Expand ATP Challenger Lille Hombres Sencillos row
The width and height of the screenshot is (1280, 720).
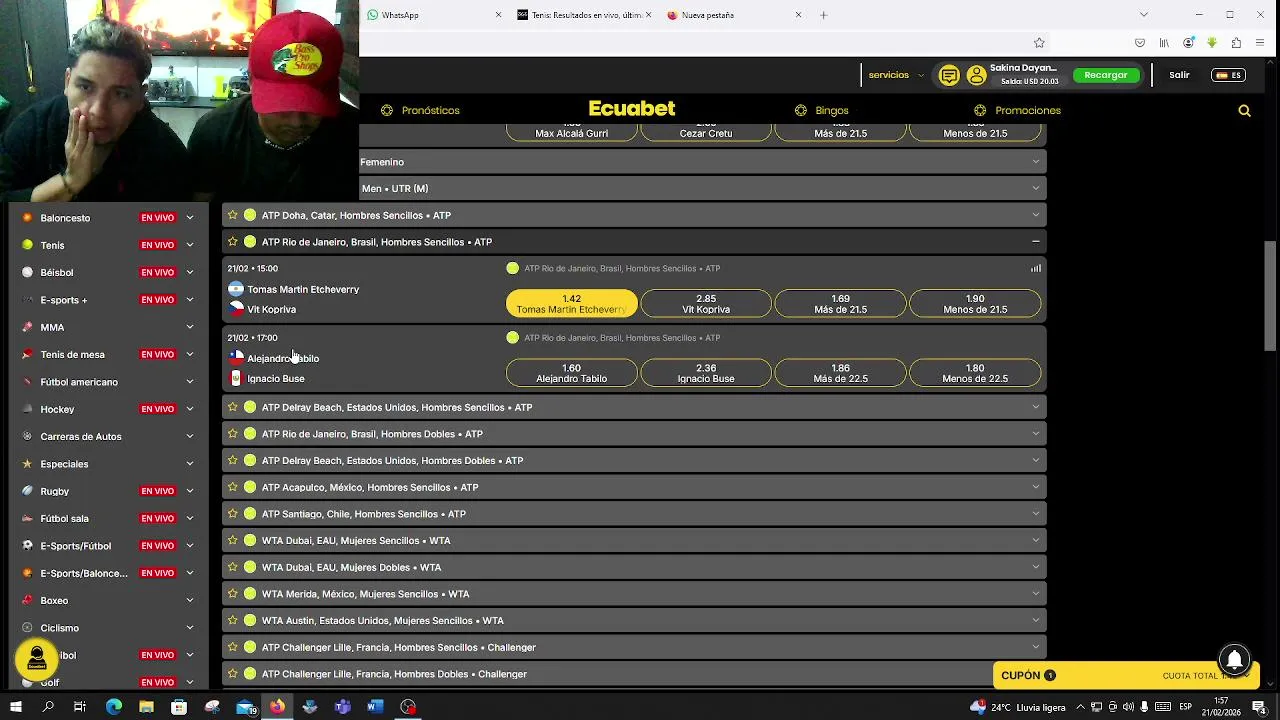634,647
